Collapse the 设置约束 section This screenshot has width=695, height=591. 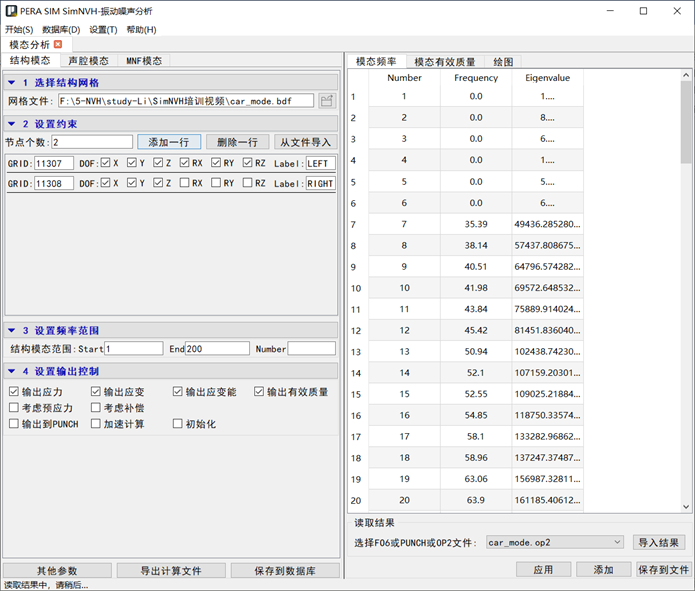[x=11, y=124]
